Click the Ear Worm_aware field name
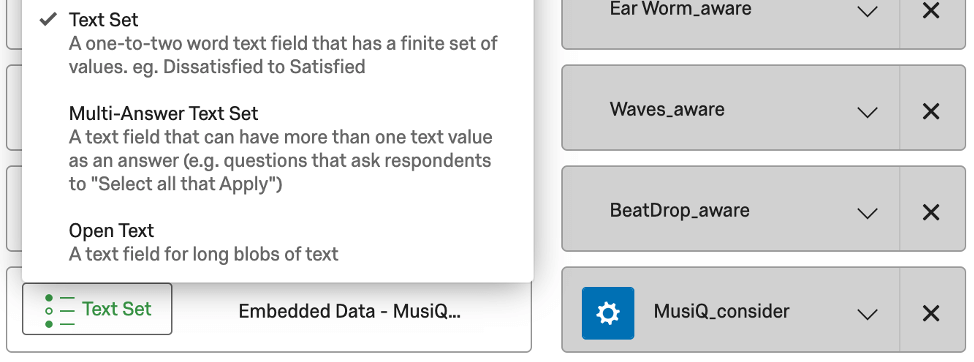 (681, 9)
